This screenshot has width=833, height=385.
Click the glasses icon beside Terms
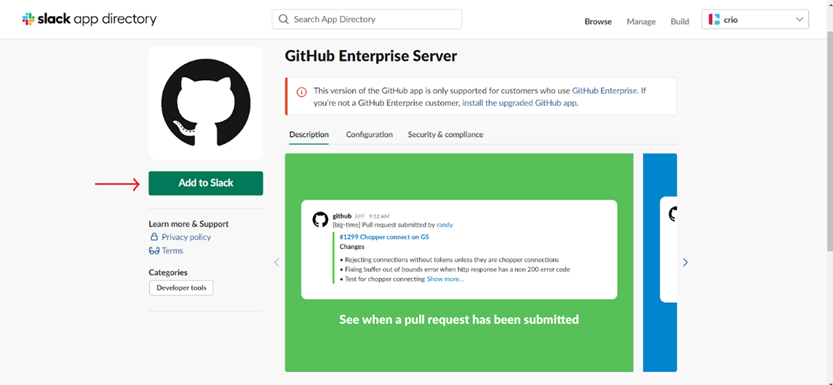click(x=154, y=251)
